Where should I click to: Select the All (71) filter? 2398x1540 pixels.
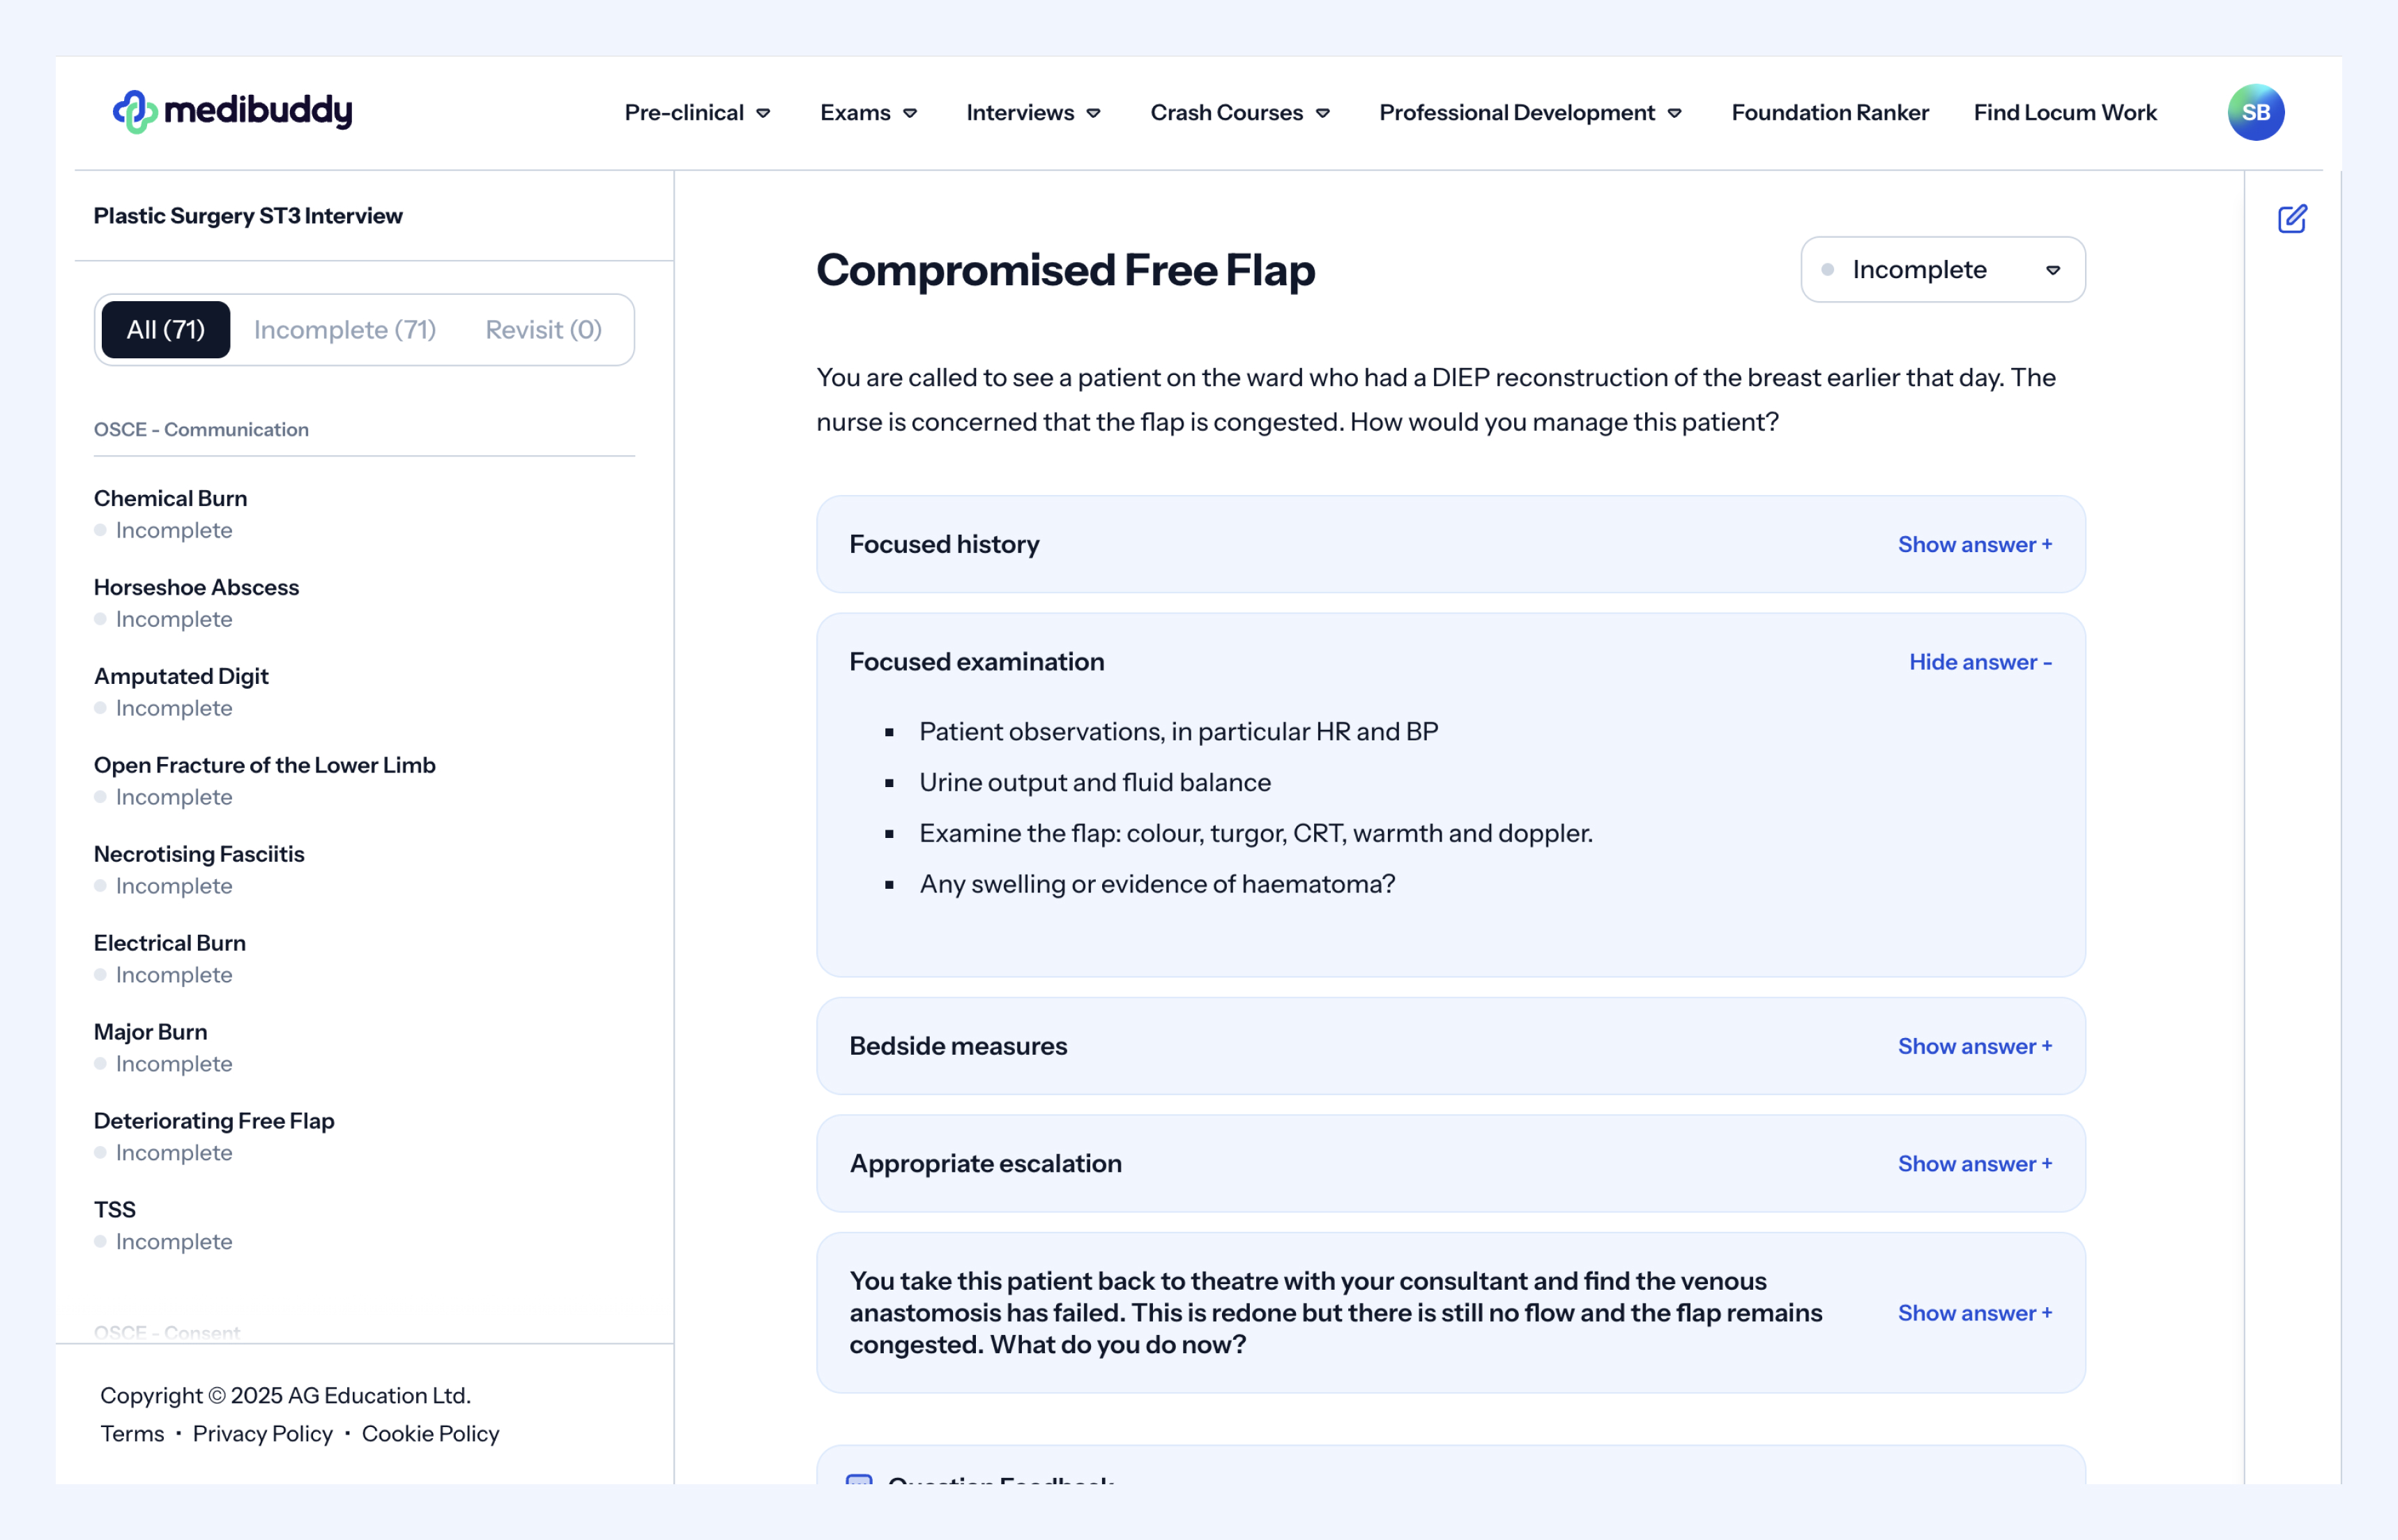point(166,330)
